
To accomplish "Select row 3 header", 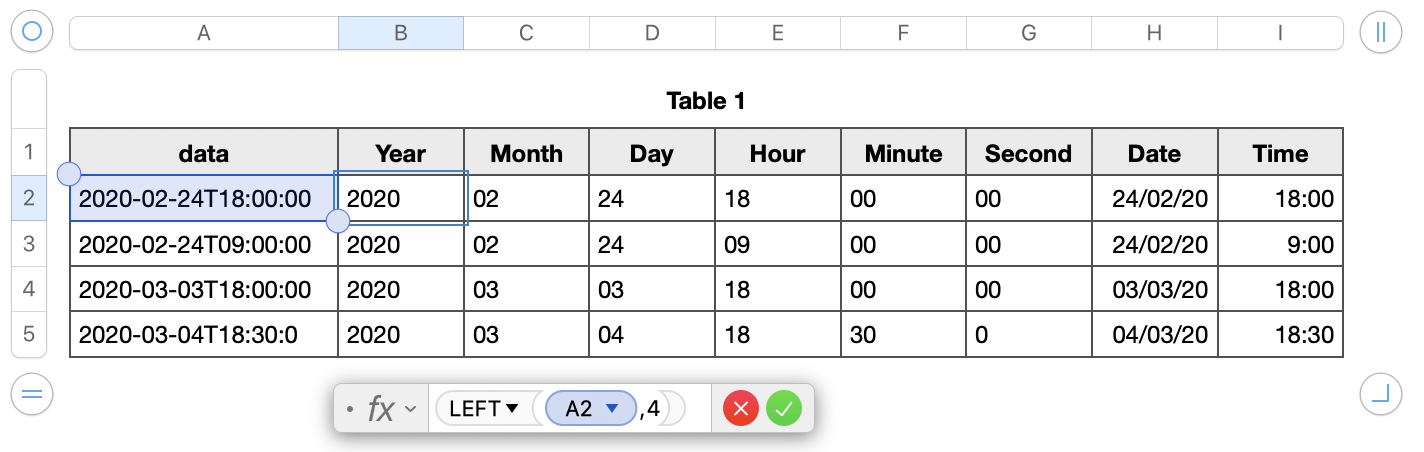I will (29, 244).
